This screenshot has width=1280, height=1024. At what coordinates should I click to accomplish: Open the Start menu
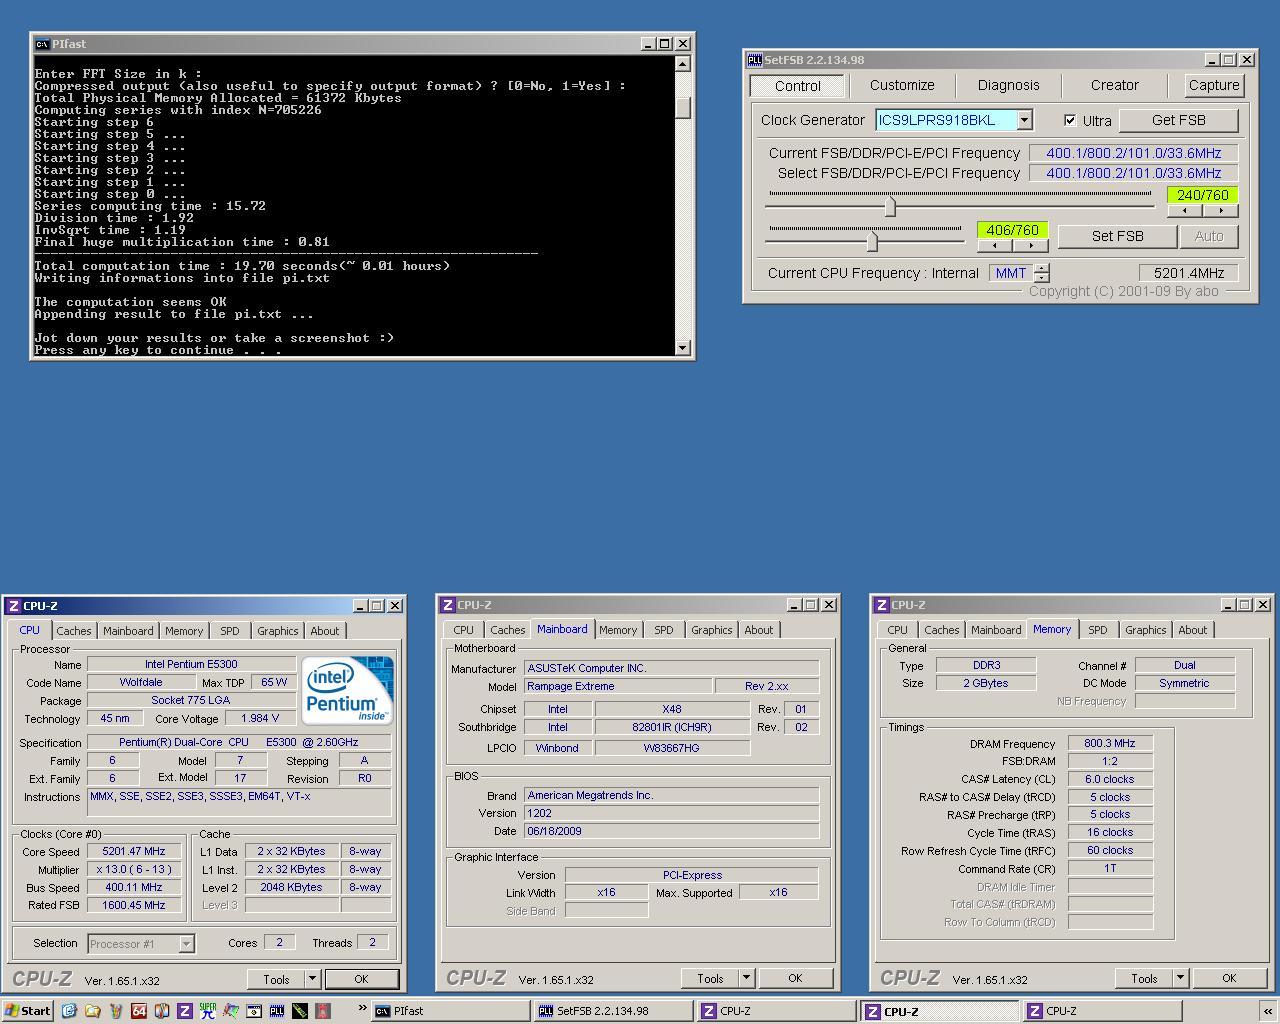(x=28, y=1011)
